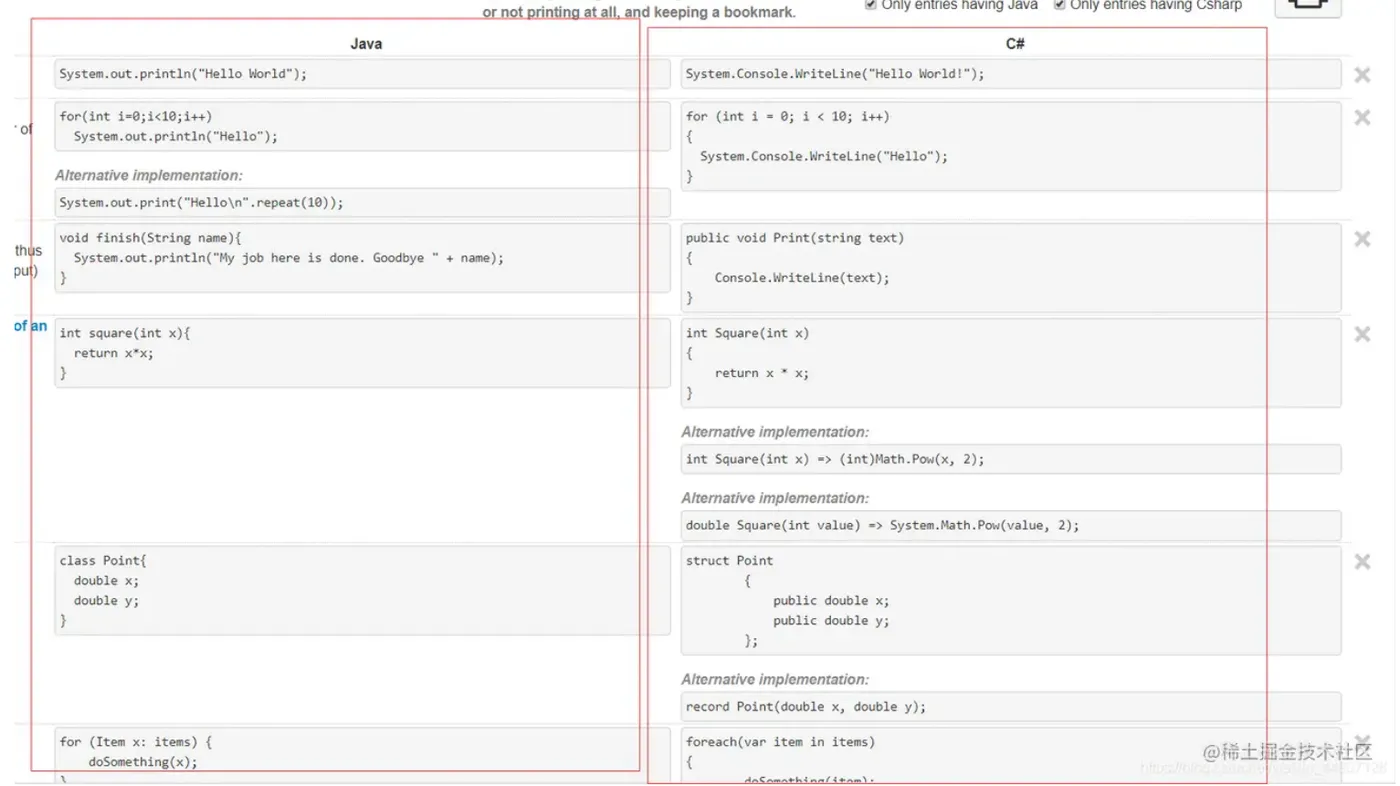Remove the Point struct row via X icon
1400x786 pixels.
point(1362,562)
